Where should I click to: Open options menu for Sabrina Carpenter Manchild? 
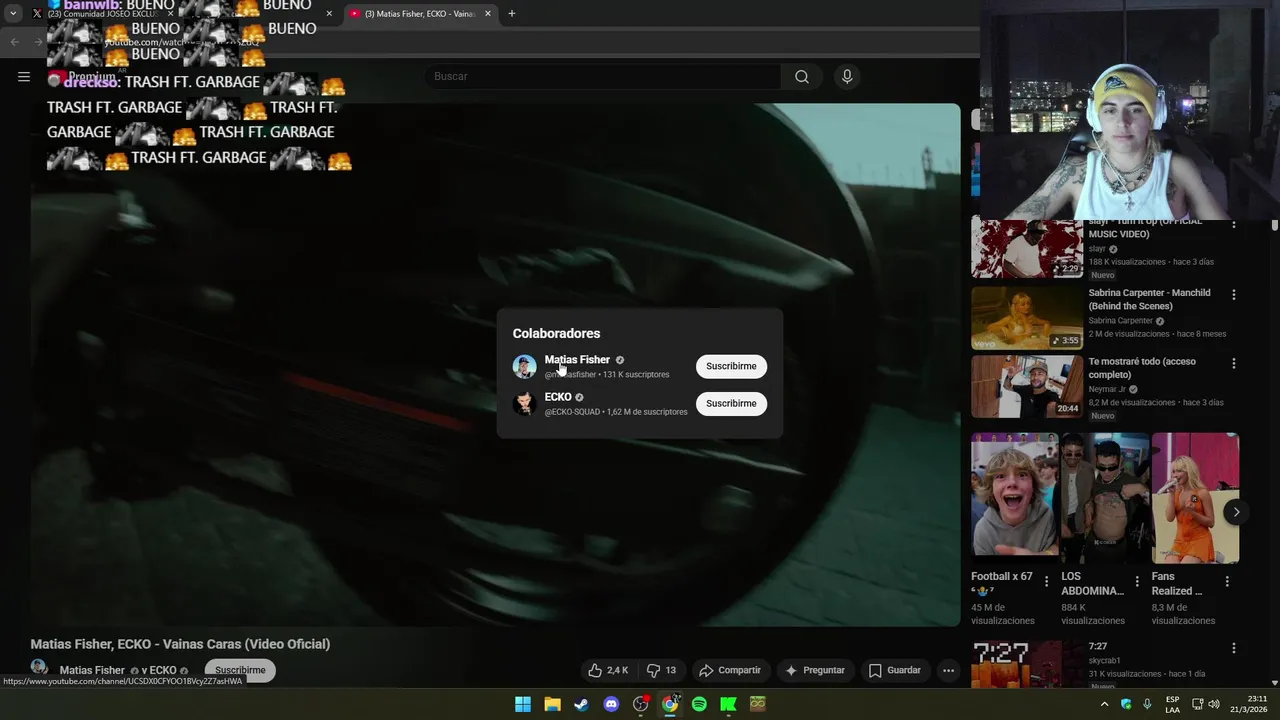1234,295
